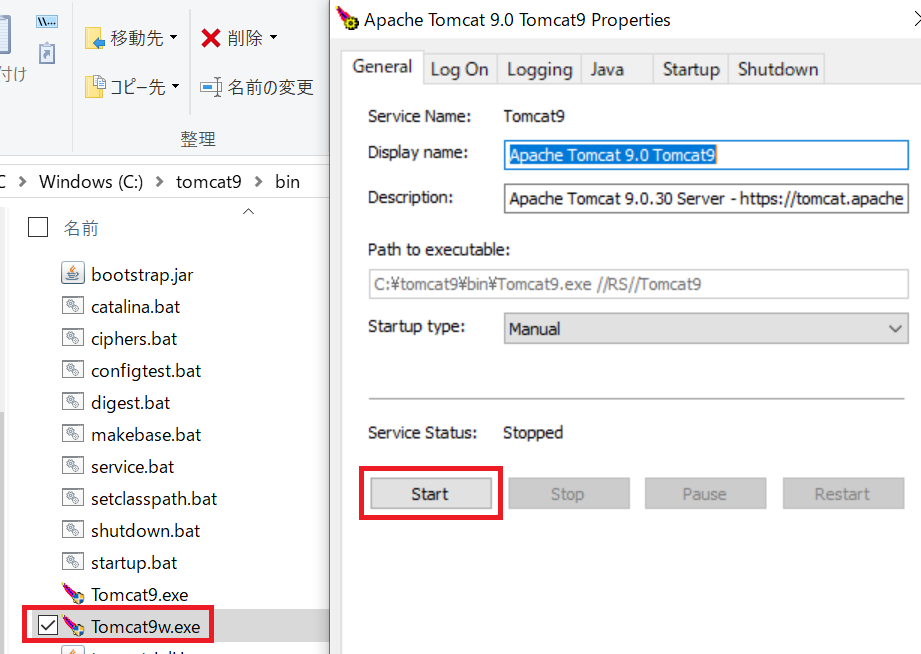Click the 名前 column header
Image resolution: width=921 pixels, height=654 pixels.
(80, 228)
